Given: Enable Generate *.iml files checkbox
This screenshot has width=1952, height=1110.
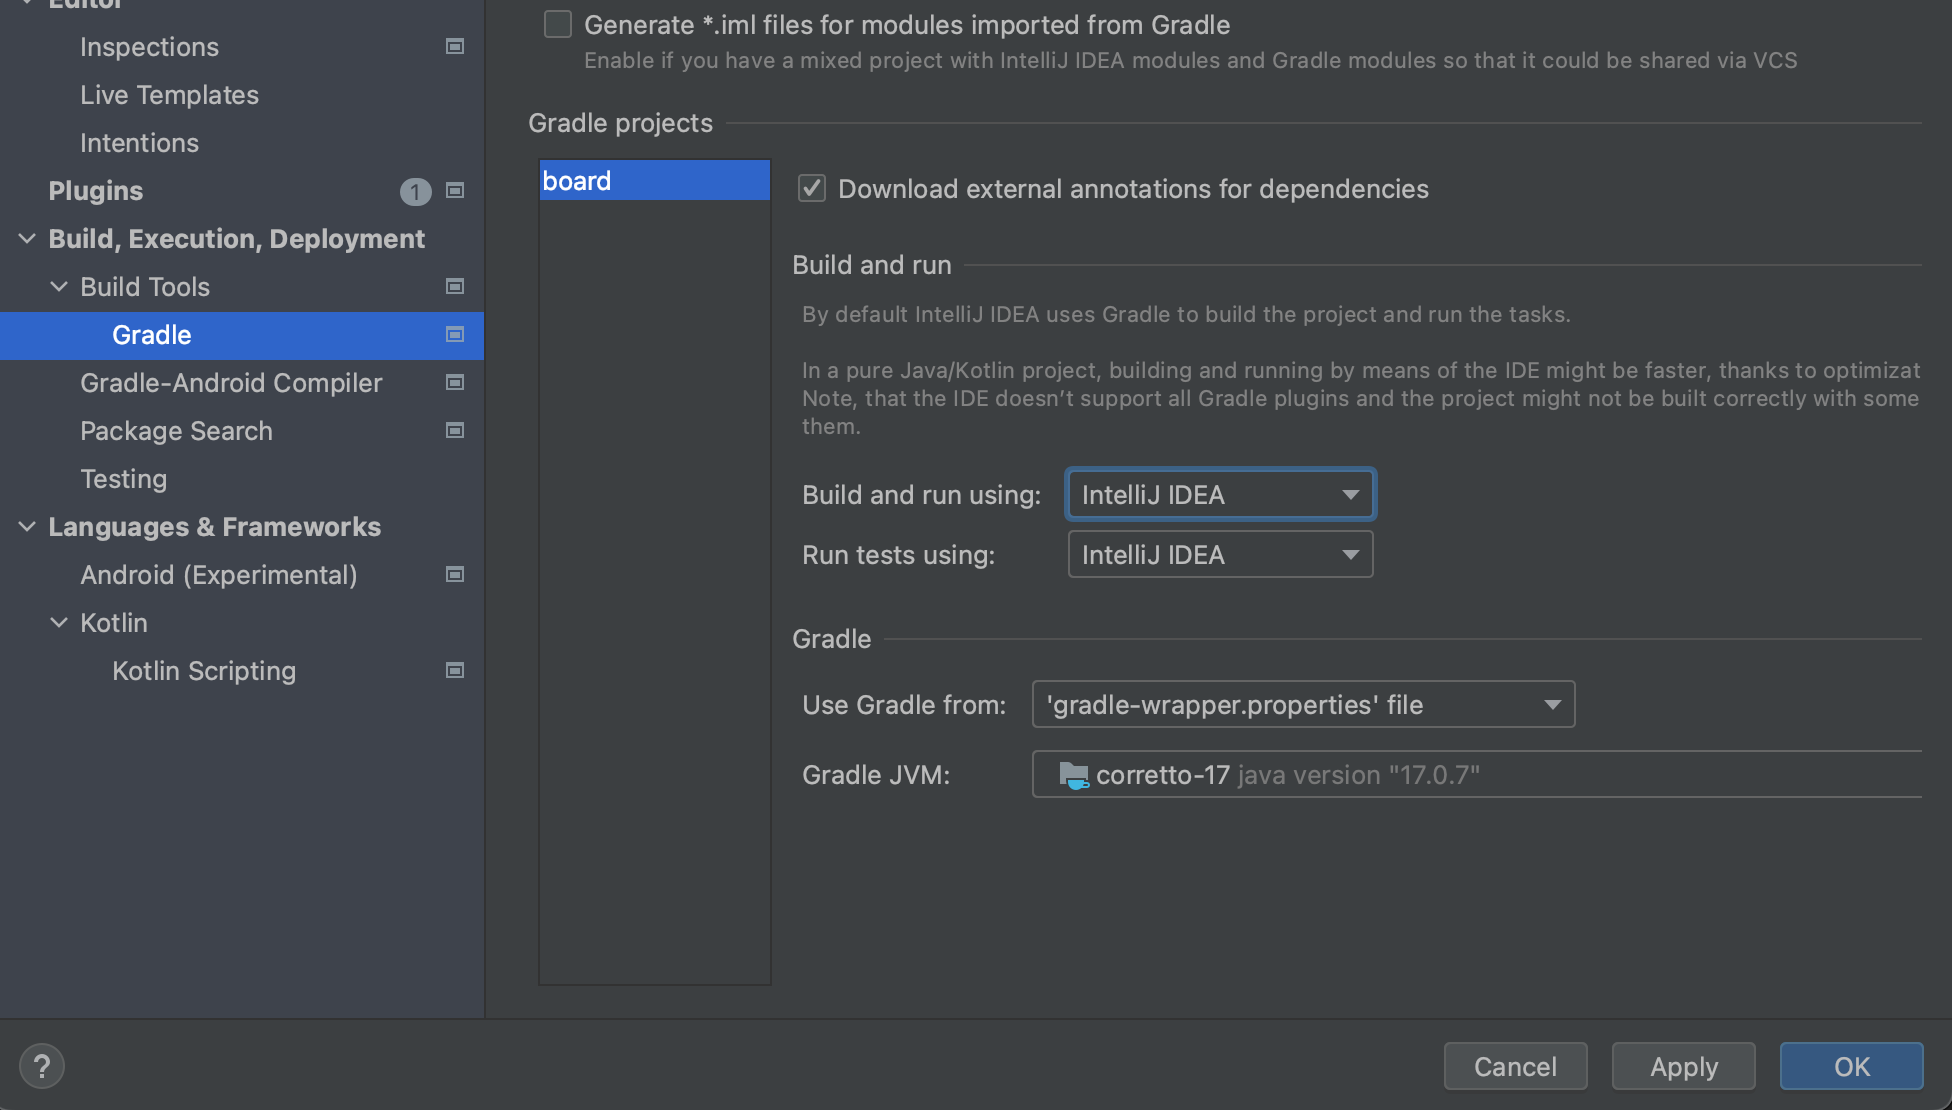Looking at the screenshot, I should tap(558, 24).
